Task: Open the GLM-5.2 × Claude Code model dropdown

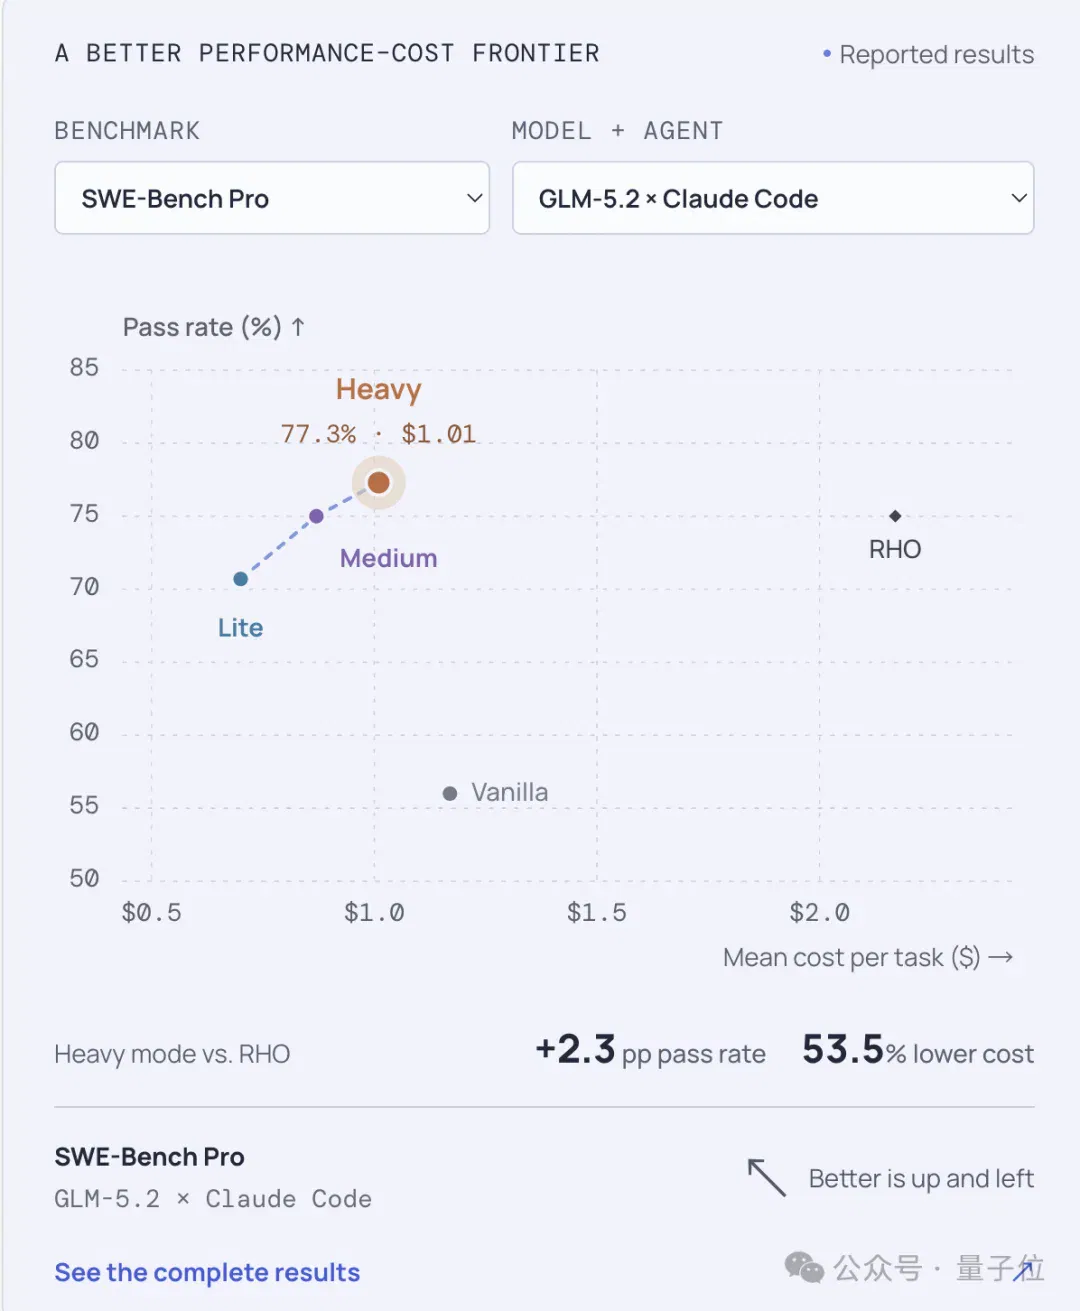Action: click(773, 198)
